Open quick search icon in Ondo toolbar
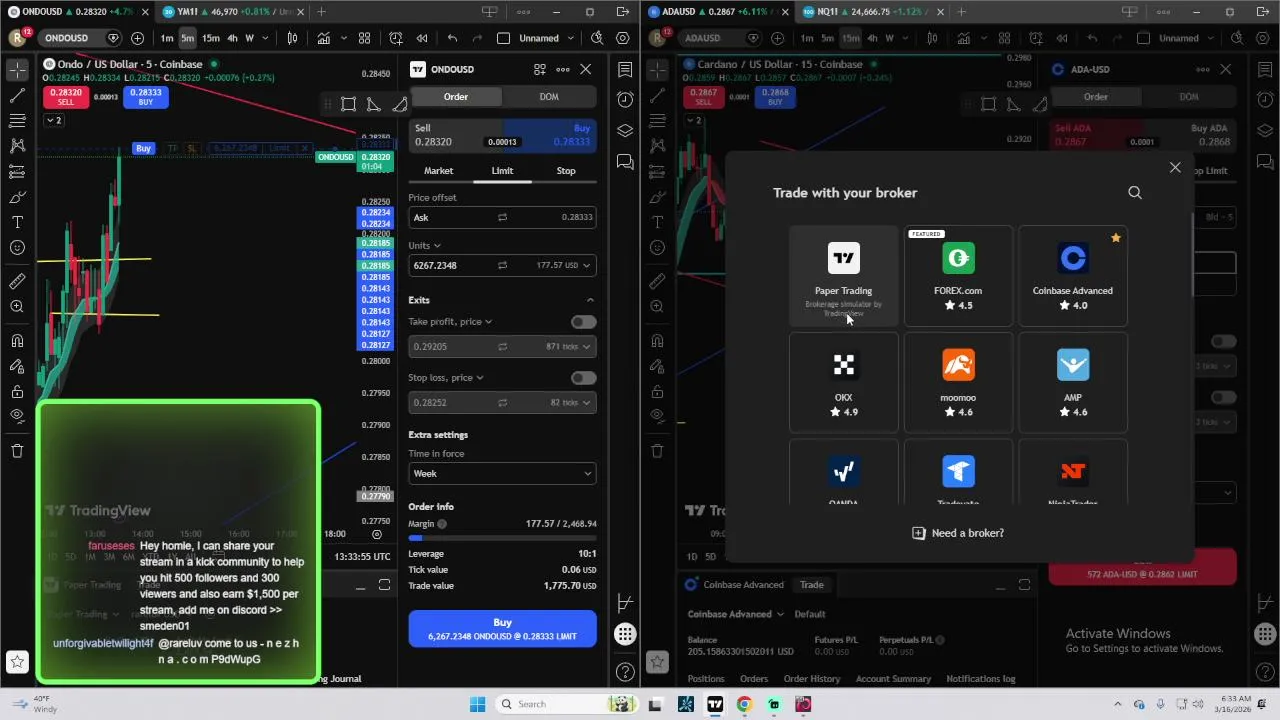The image size is (1280, 720). click(597, 38)
